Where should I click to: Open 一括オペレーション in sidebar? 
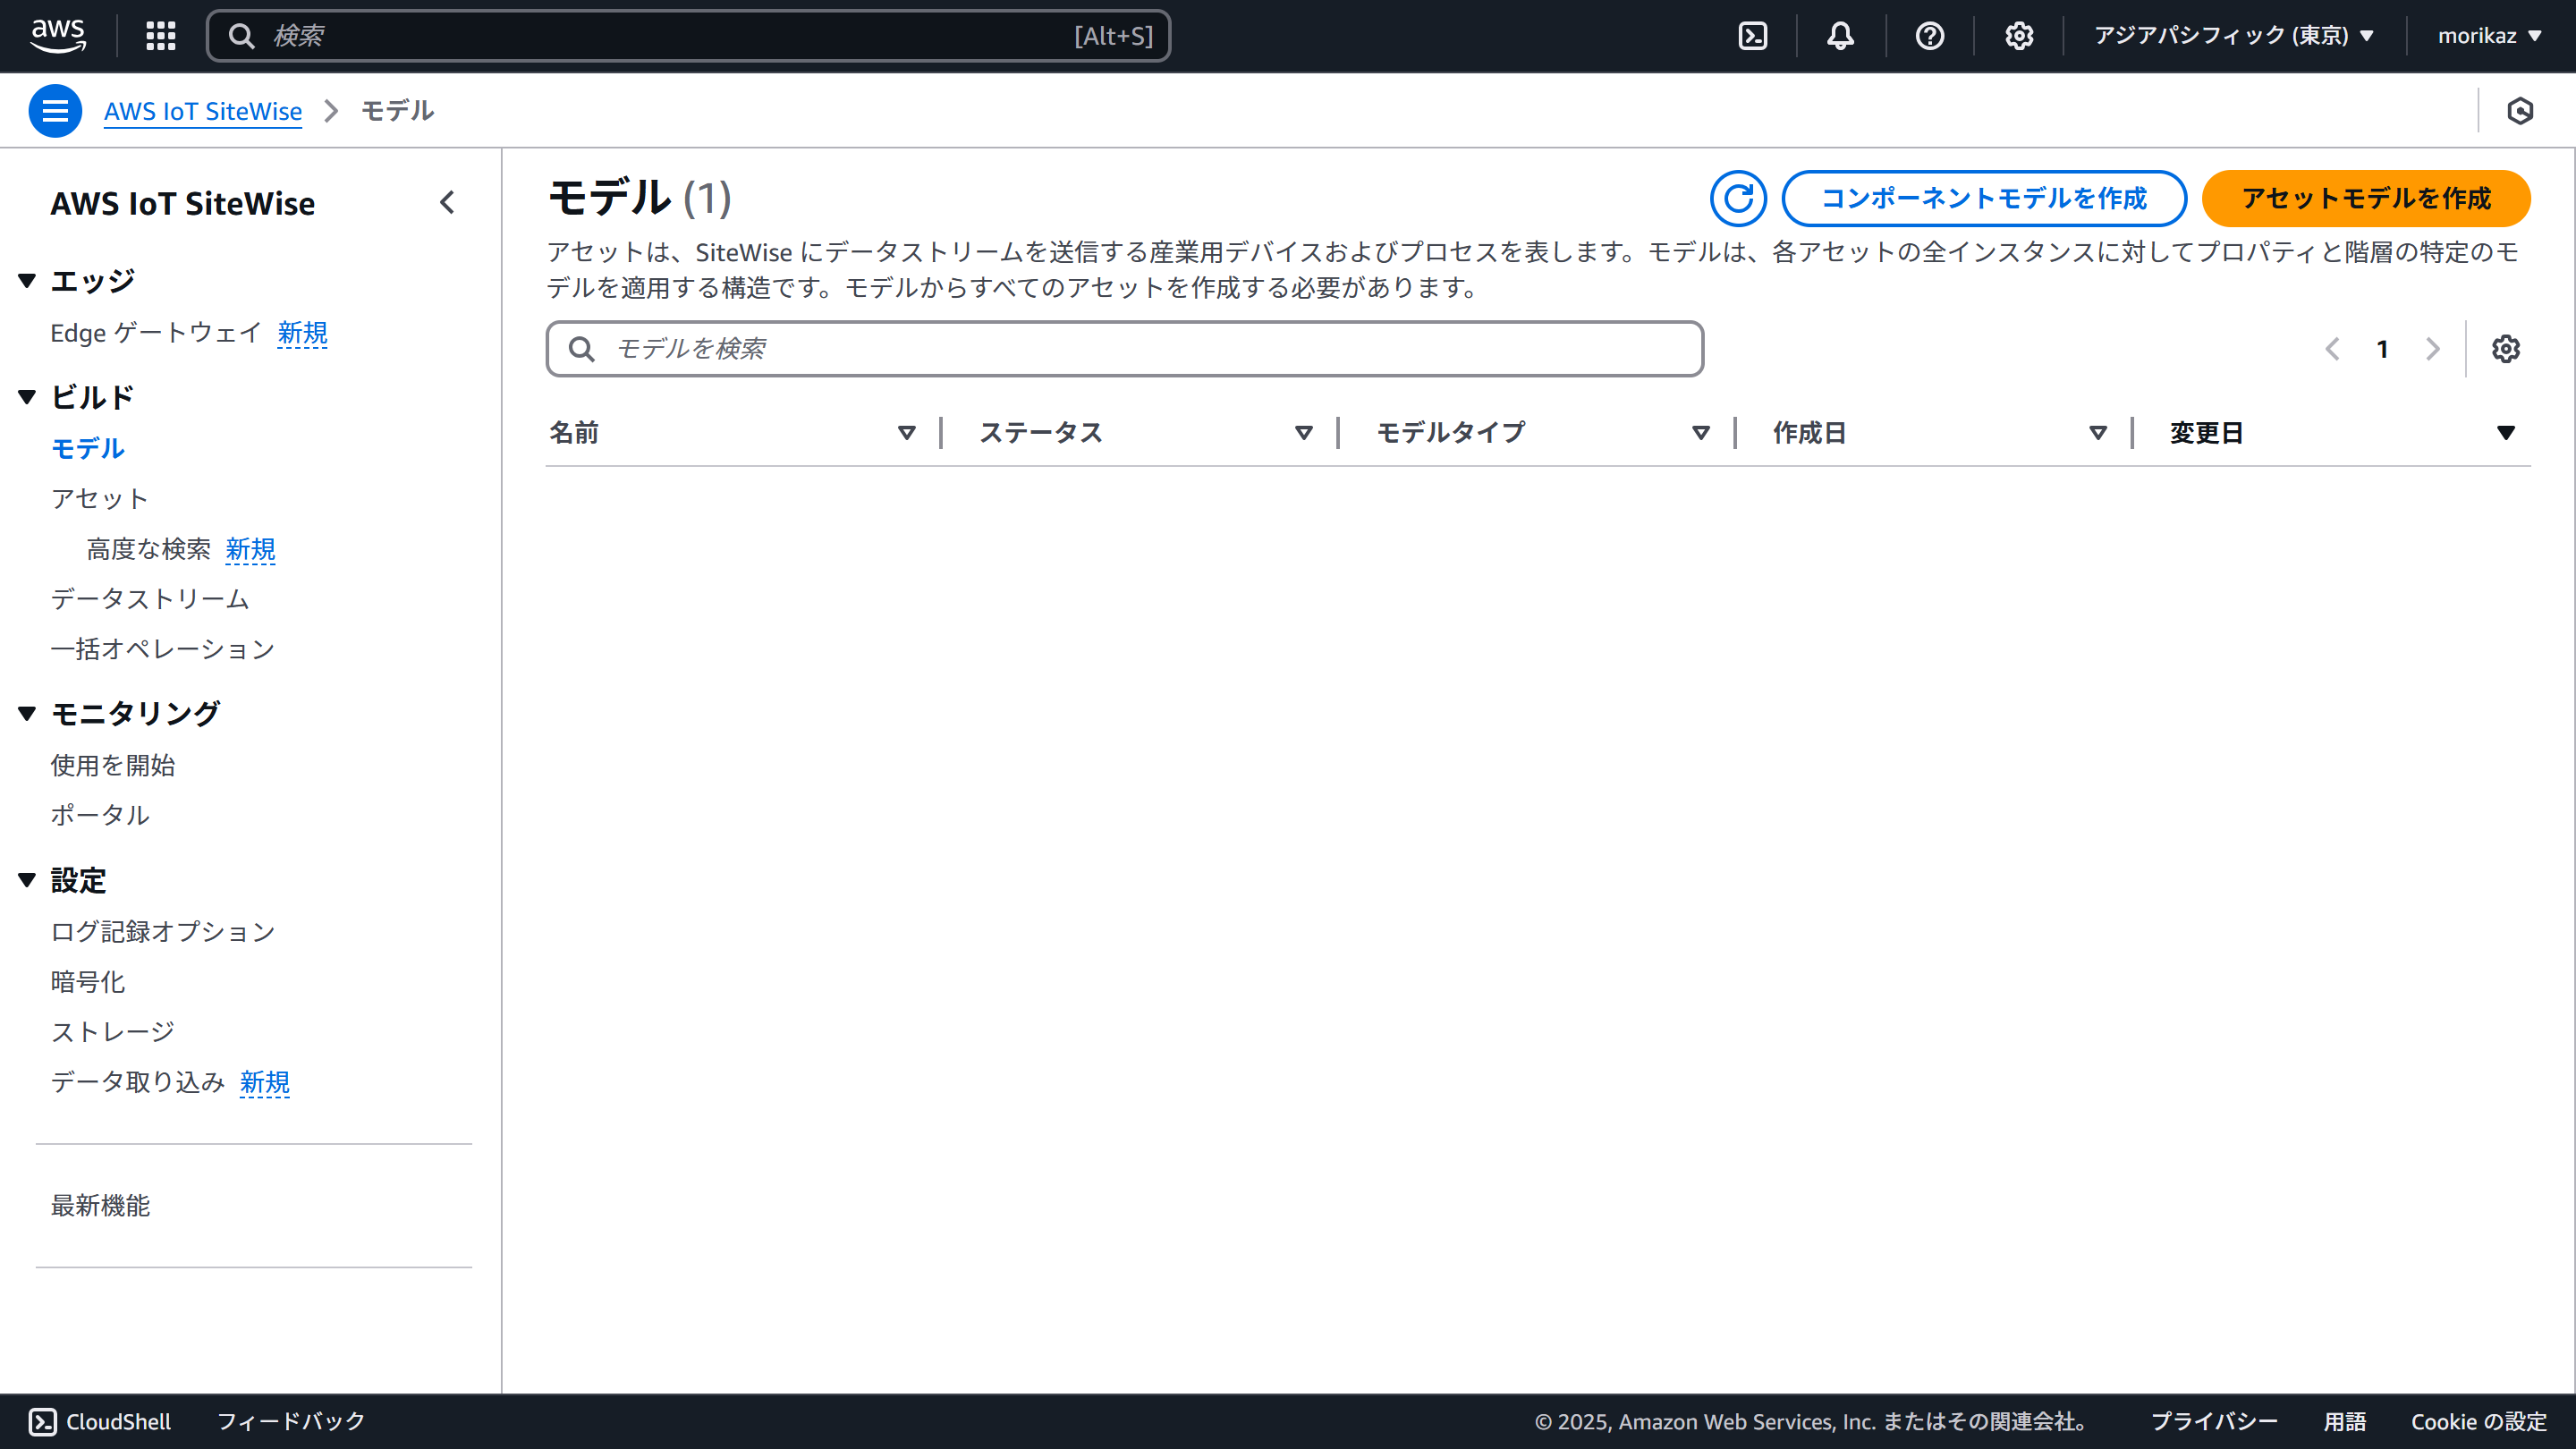click(163, 649)
